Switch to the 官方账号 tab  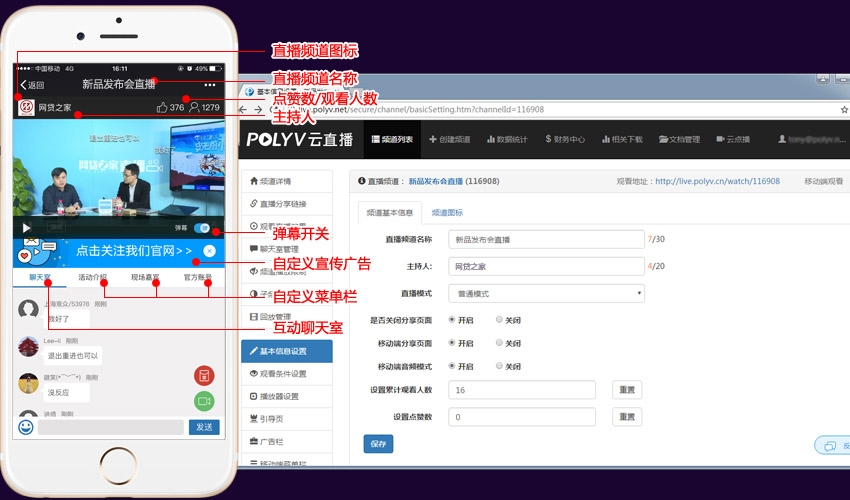[197, 277]
